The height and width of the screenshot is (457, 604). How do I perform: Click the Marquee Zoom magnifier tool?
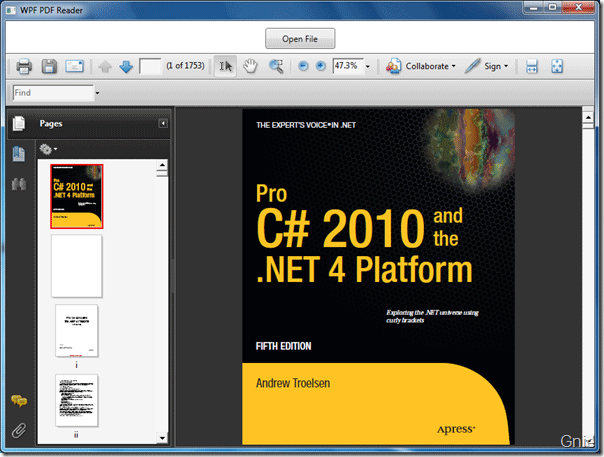[275, 67]
